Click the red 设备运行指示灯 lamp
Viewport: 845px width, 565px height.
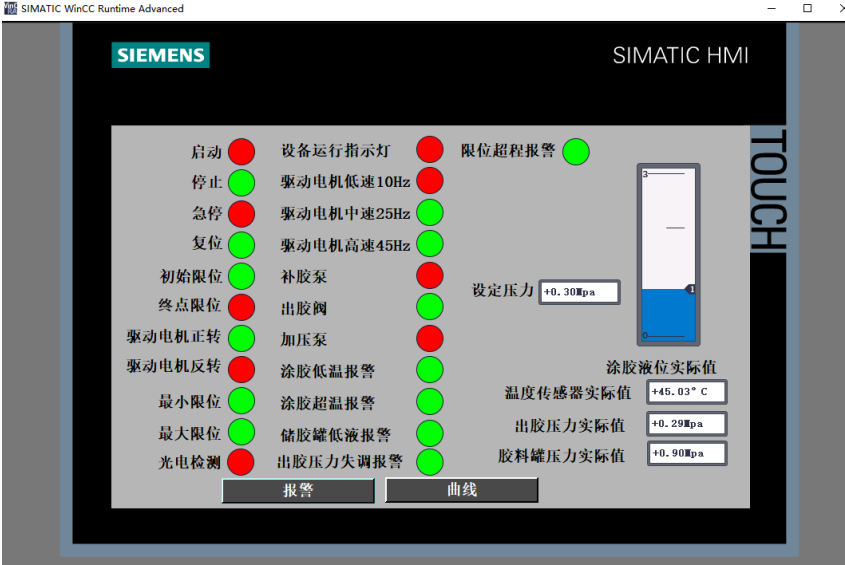[430, 149]
